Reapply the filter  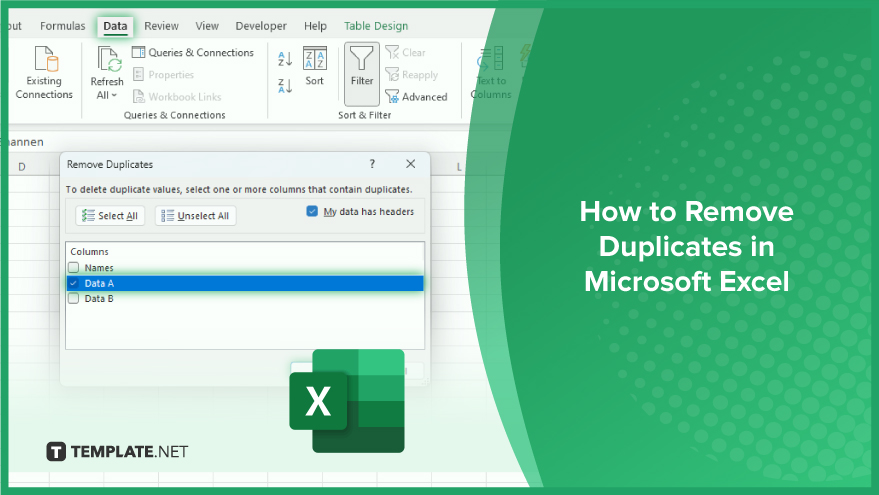[x=412, y=75]
